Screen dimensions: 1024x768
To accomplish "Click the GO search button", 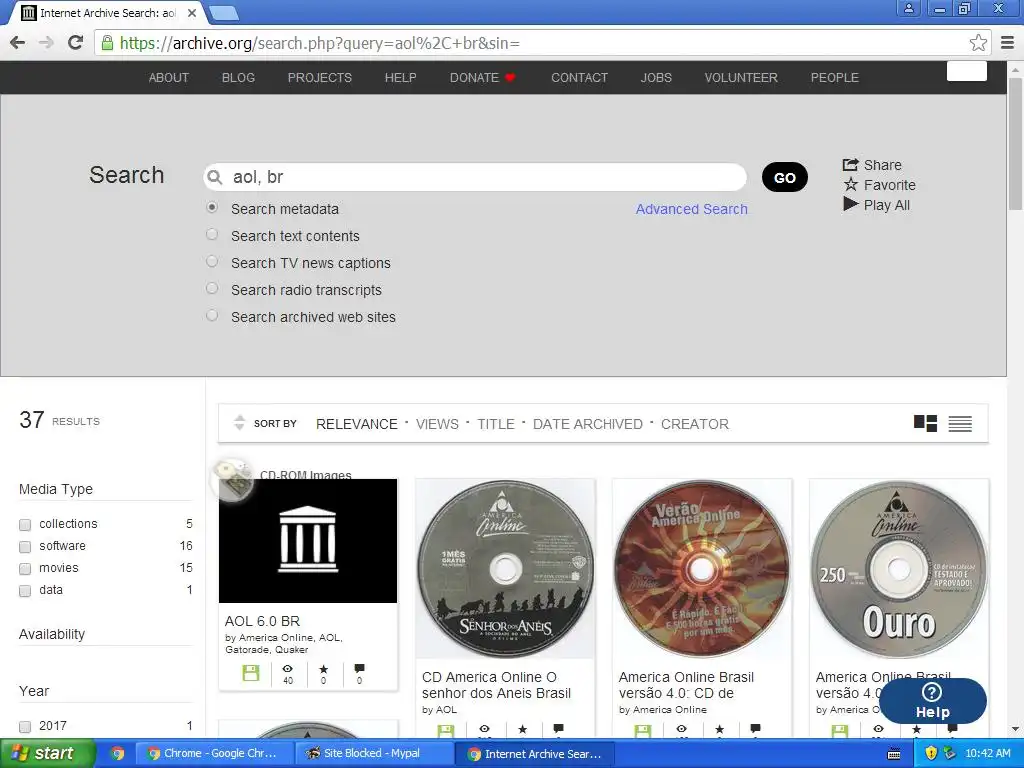I will click(x=784, y=177).
